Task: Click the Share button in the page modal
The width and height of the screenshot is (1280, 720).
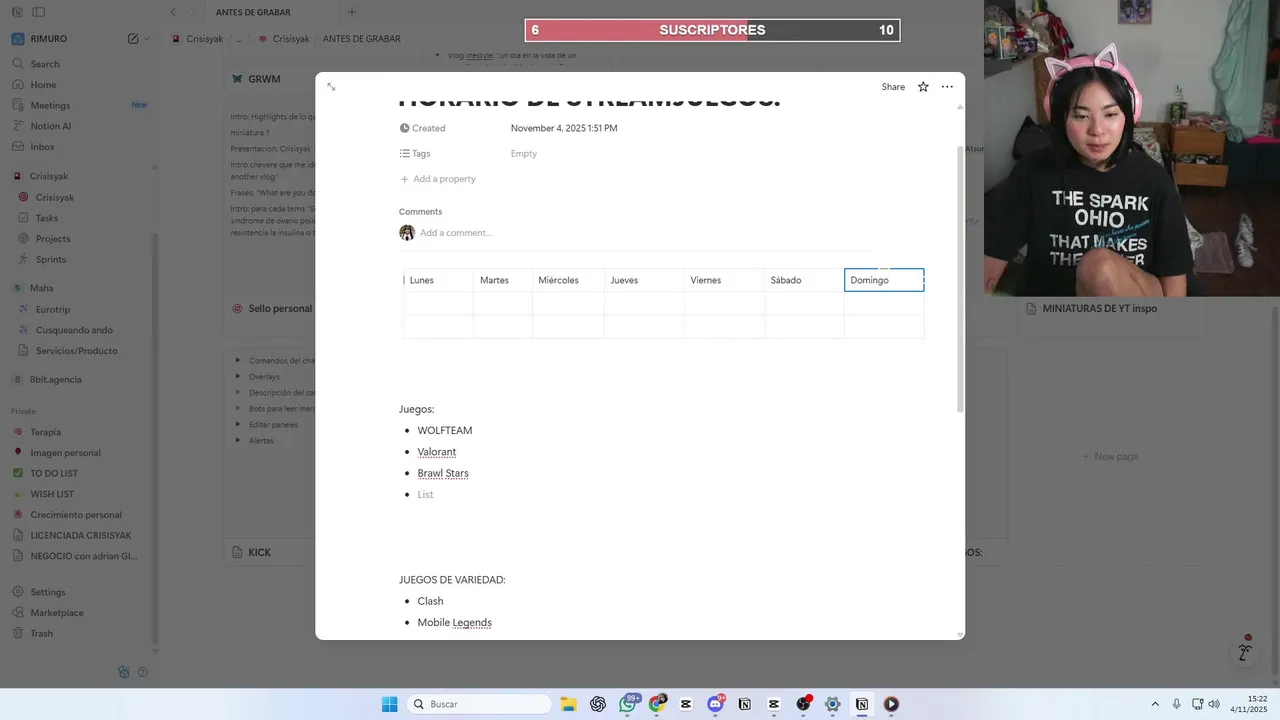Action: (x=893, y=87)
